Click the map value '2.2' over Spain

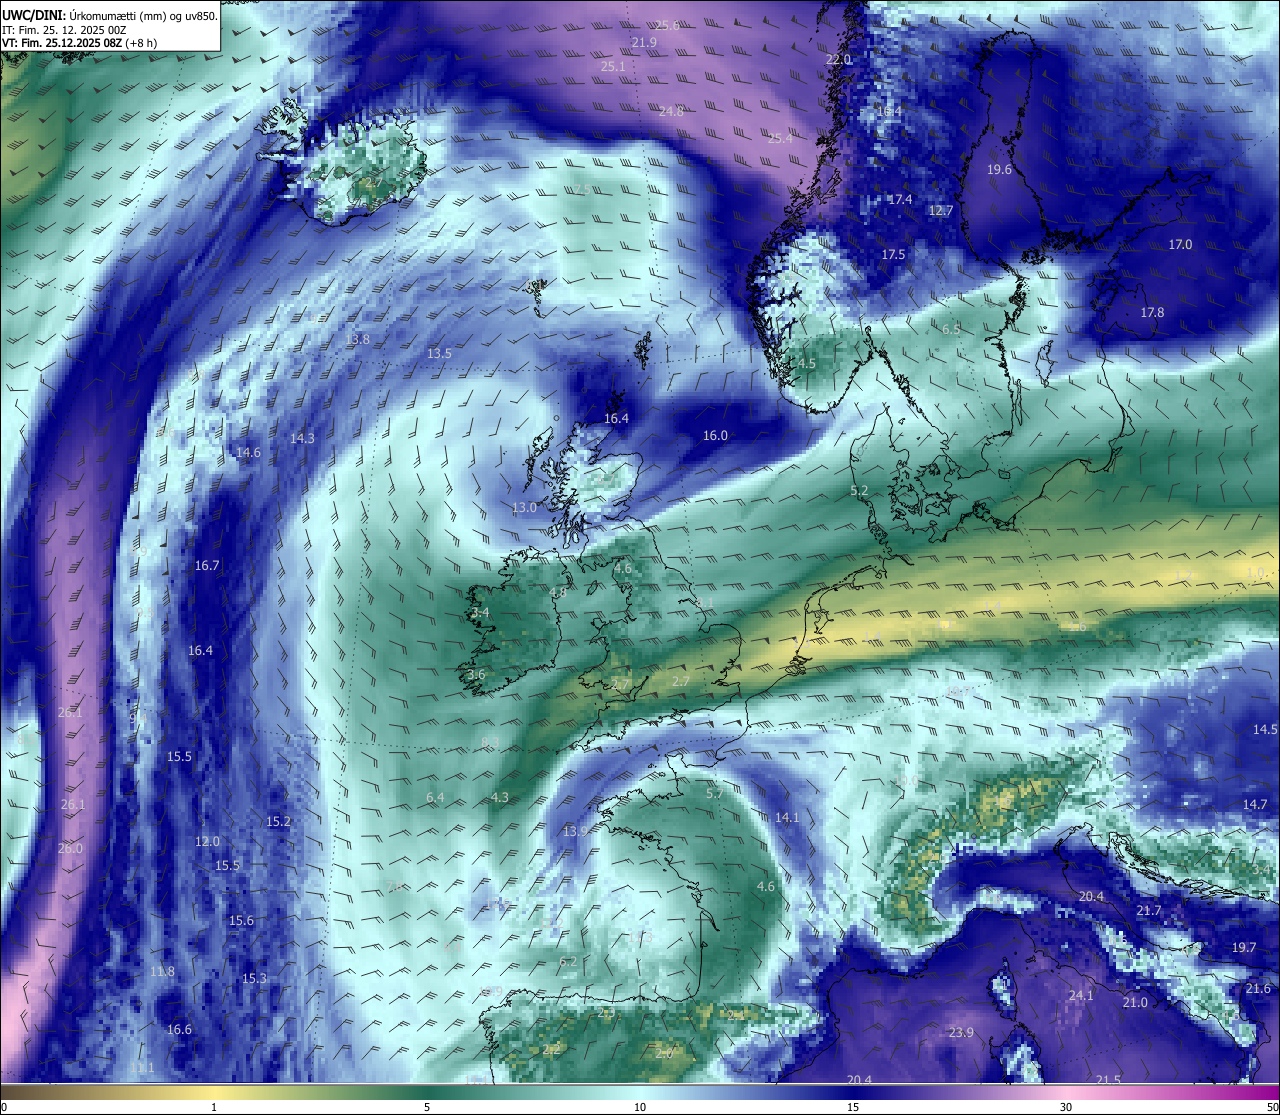551,1049
